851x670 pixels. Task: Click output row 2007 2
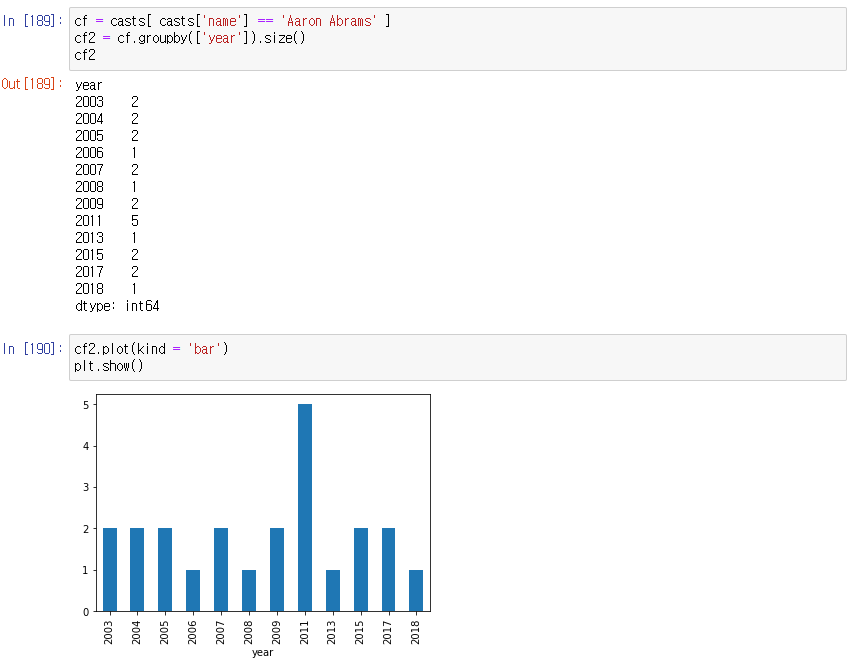click(x=107, y=170)
